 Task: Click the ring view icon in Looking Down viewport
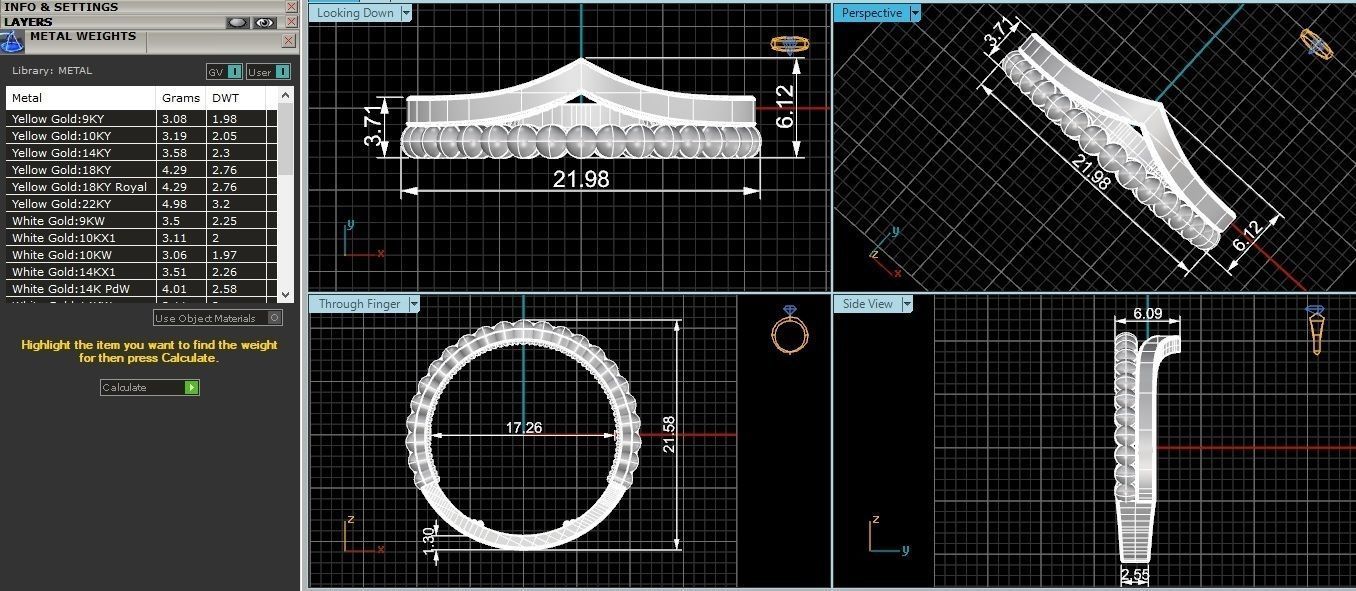(790, 44)
